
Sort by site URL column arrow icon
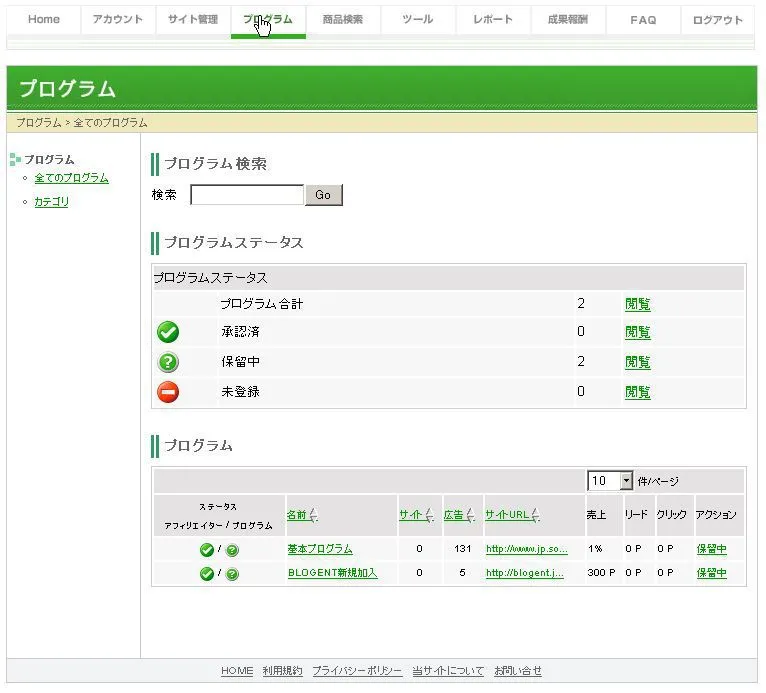tap(536, 516)
